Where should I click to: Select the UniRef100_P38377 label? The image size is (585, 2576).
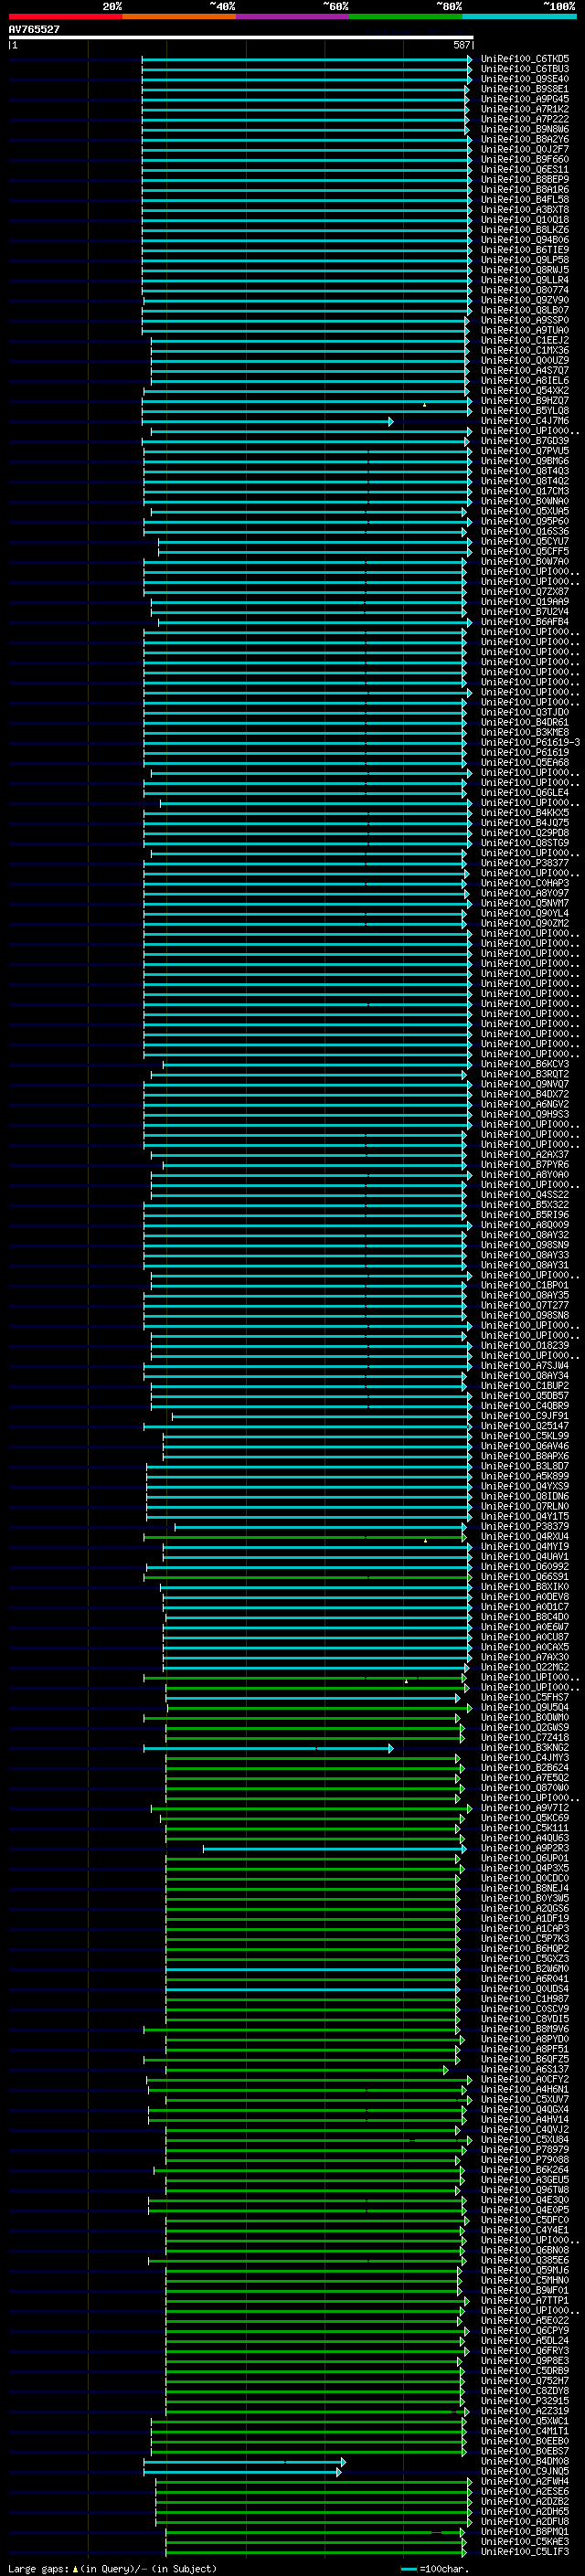click(525, 863)
